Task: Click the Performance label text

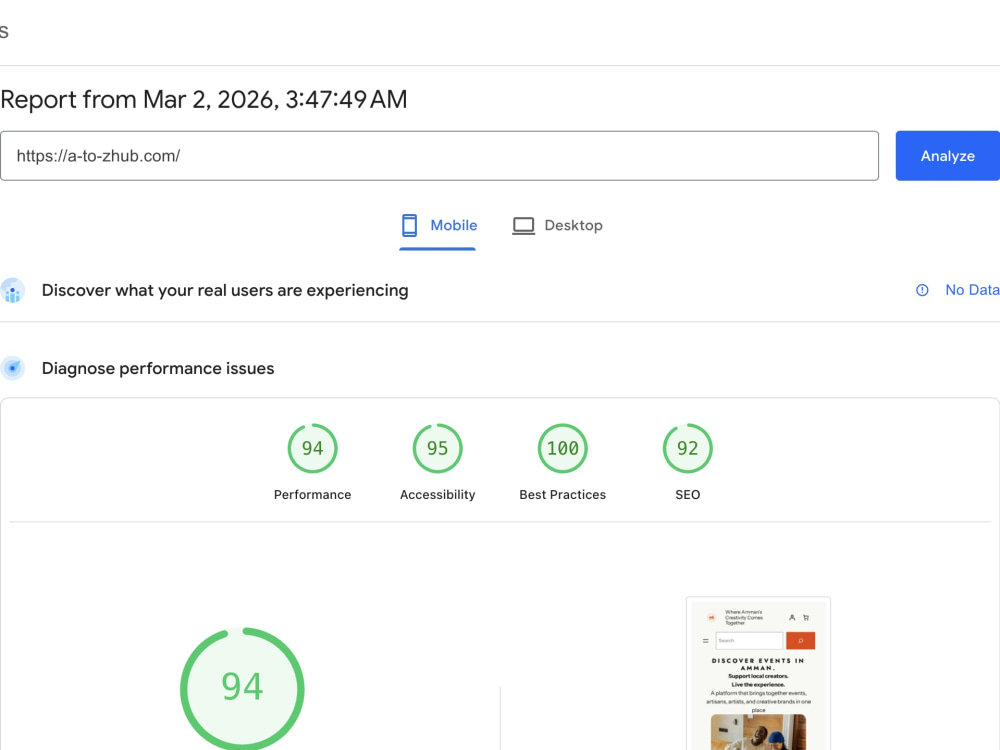Action: 312,495
